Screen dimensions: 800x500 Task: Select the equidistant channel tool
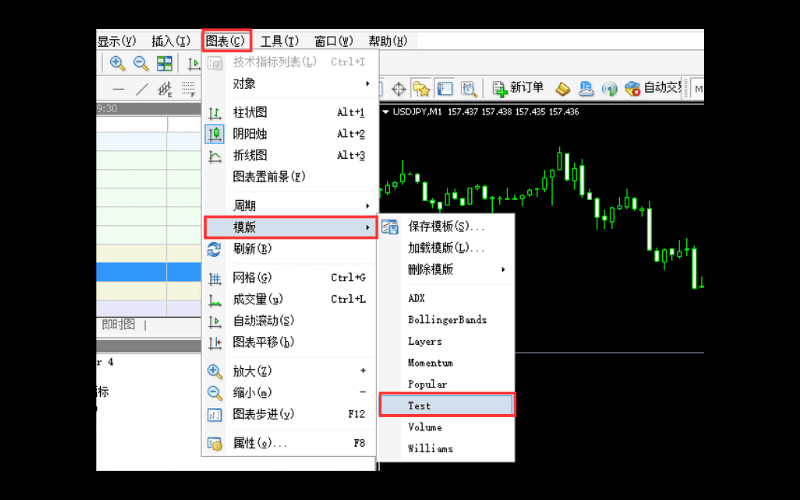pyautogui.click(x=165, y=90)
